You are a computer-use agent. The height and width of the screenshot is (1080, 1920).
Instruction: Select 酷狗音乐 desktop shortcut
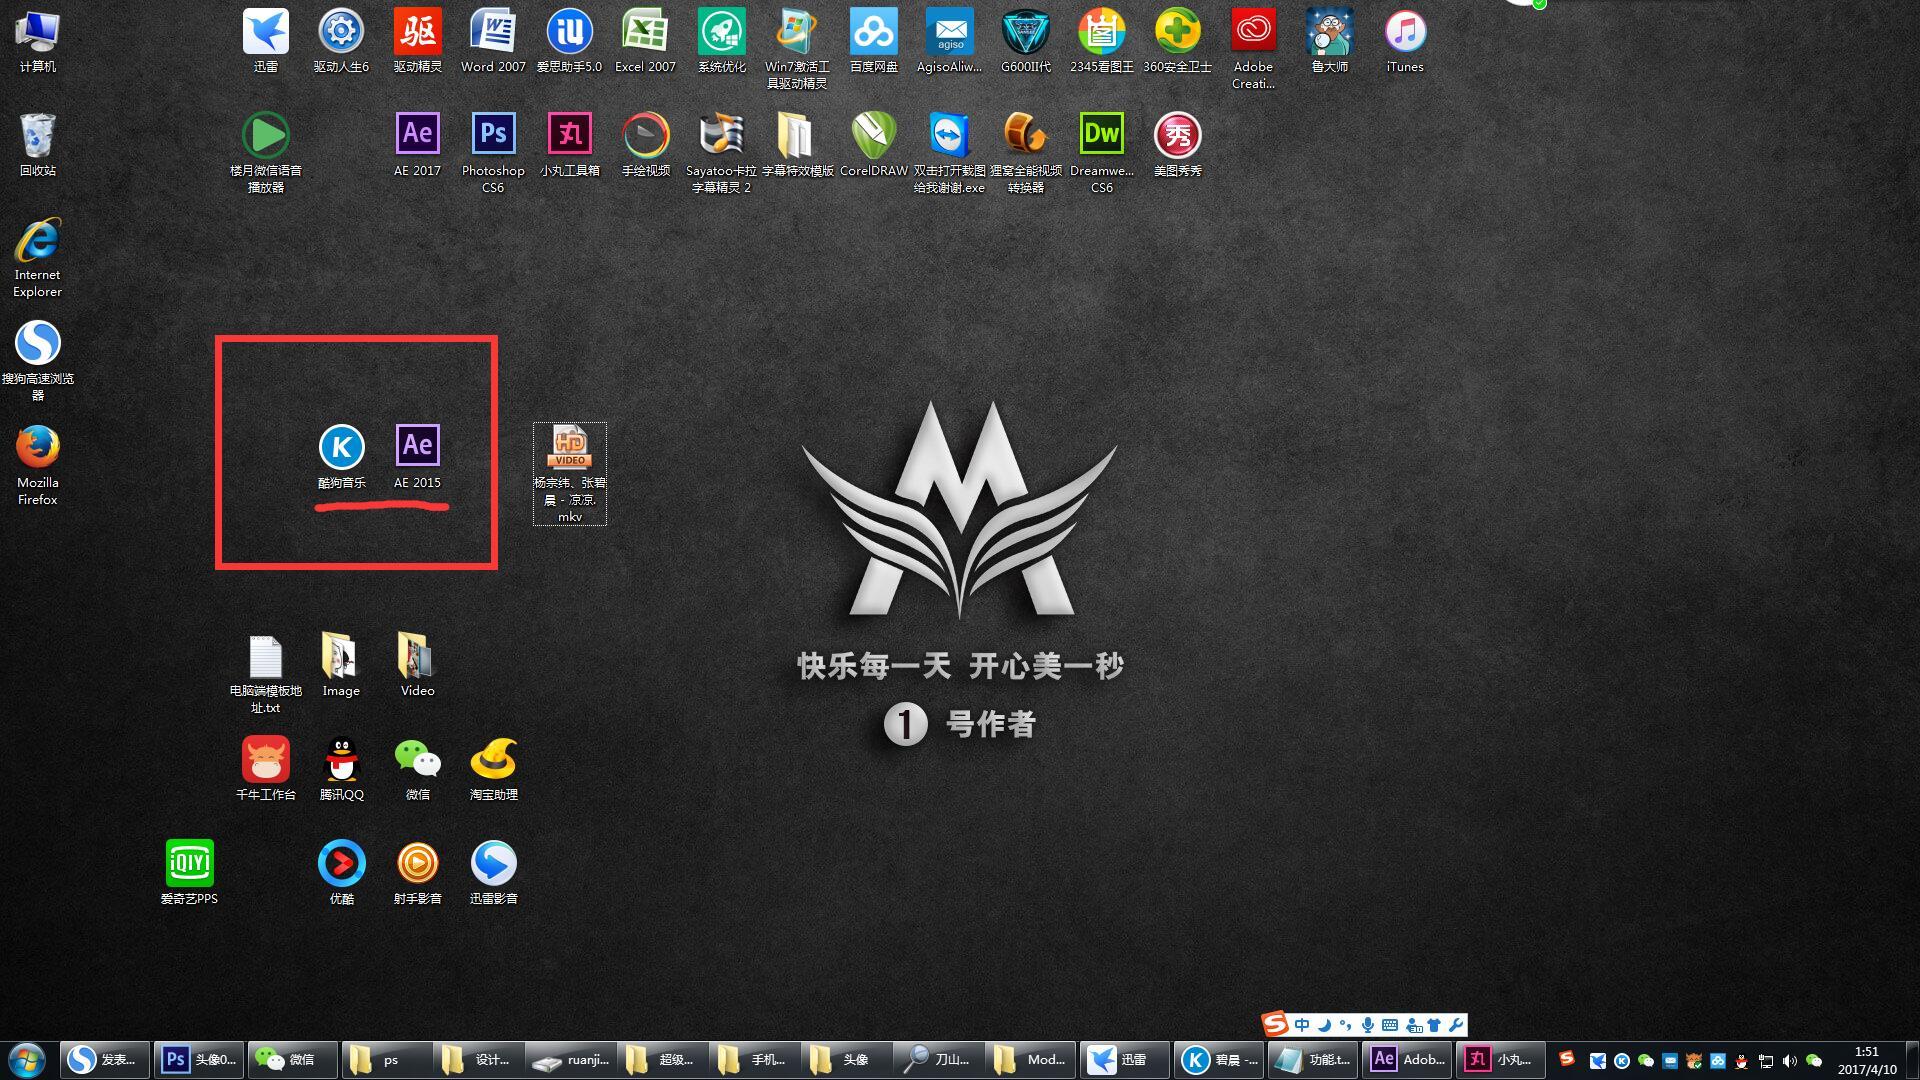[341, 457]
